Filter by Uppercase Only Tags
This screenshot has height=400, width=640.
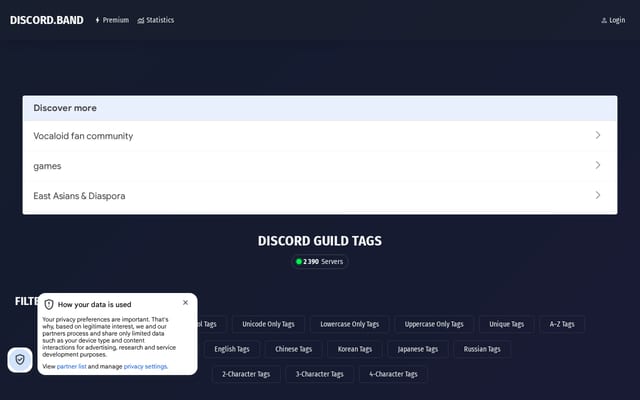(434, 324)
